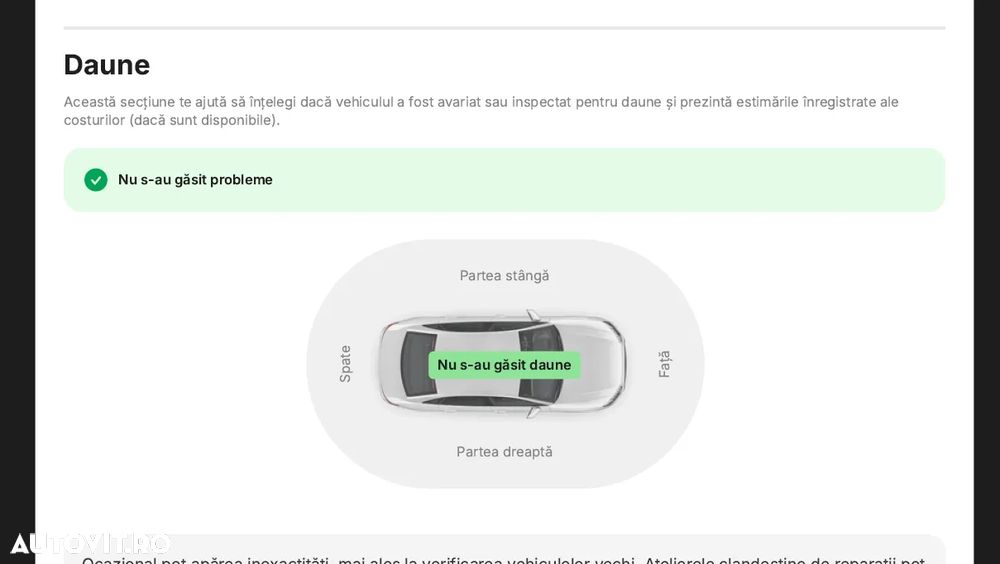
Task: Select the 'Partea stângă' label
Action: click(504, 275)
